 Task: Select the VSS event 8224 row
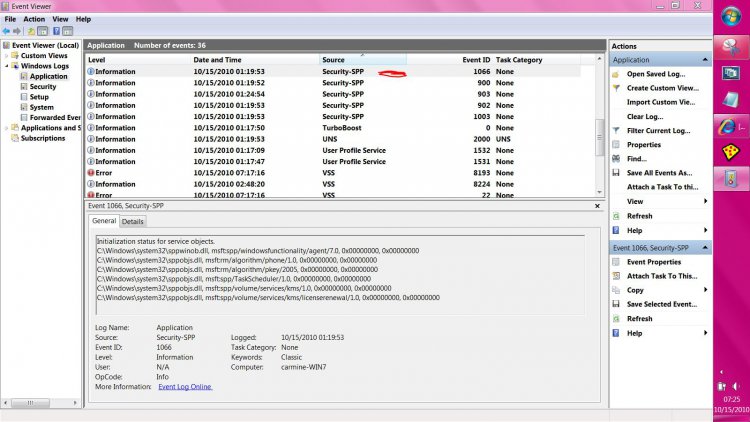[x=333, y=184]
